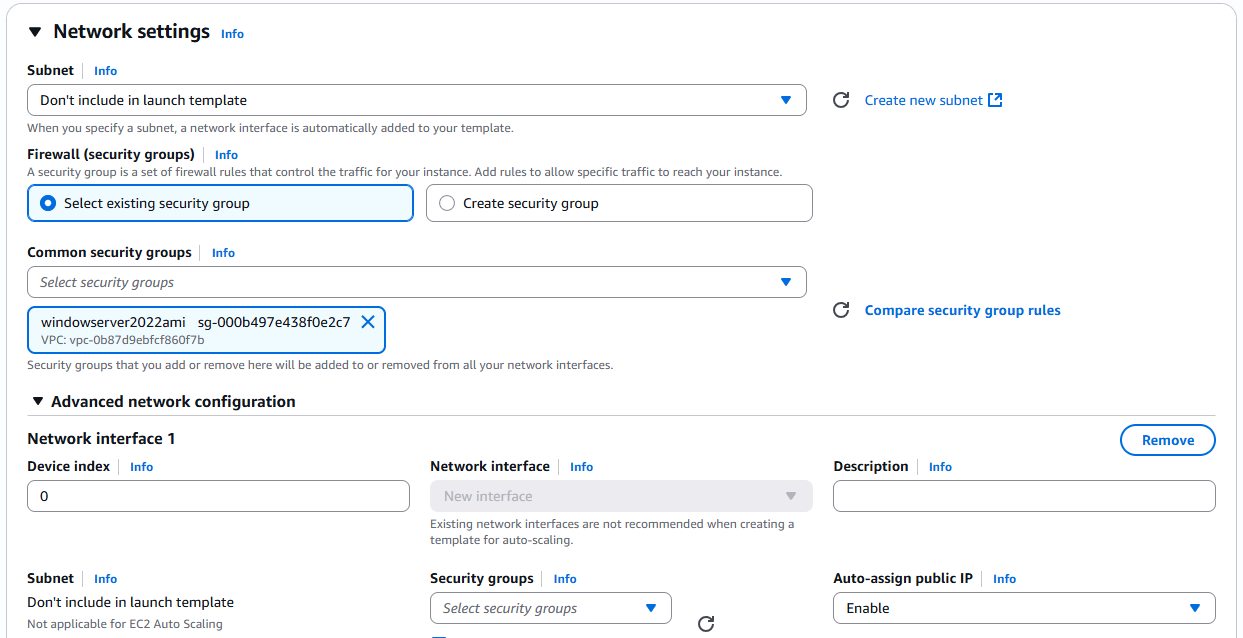Click external link icon after Create new subnet

(x=995, y=100)
